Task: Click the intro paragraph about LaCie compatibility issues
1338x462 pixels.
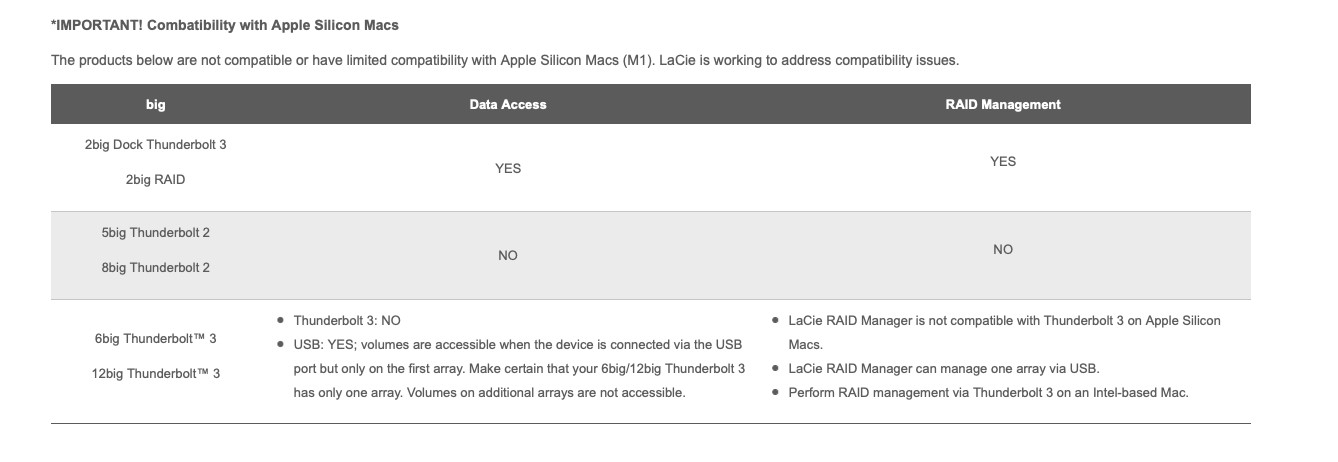Action: pyautogui.click(x=505, y=60)
